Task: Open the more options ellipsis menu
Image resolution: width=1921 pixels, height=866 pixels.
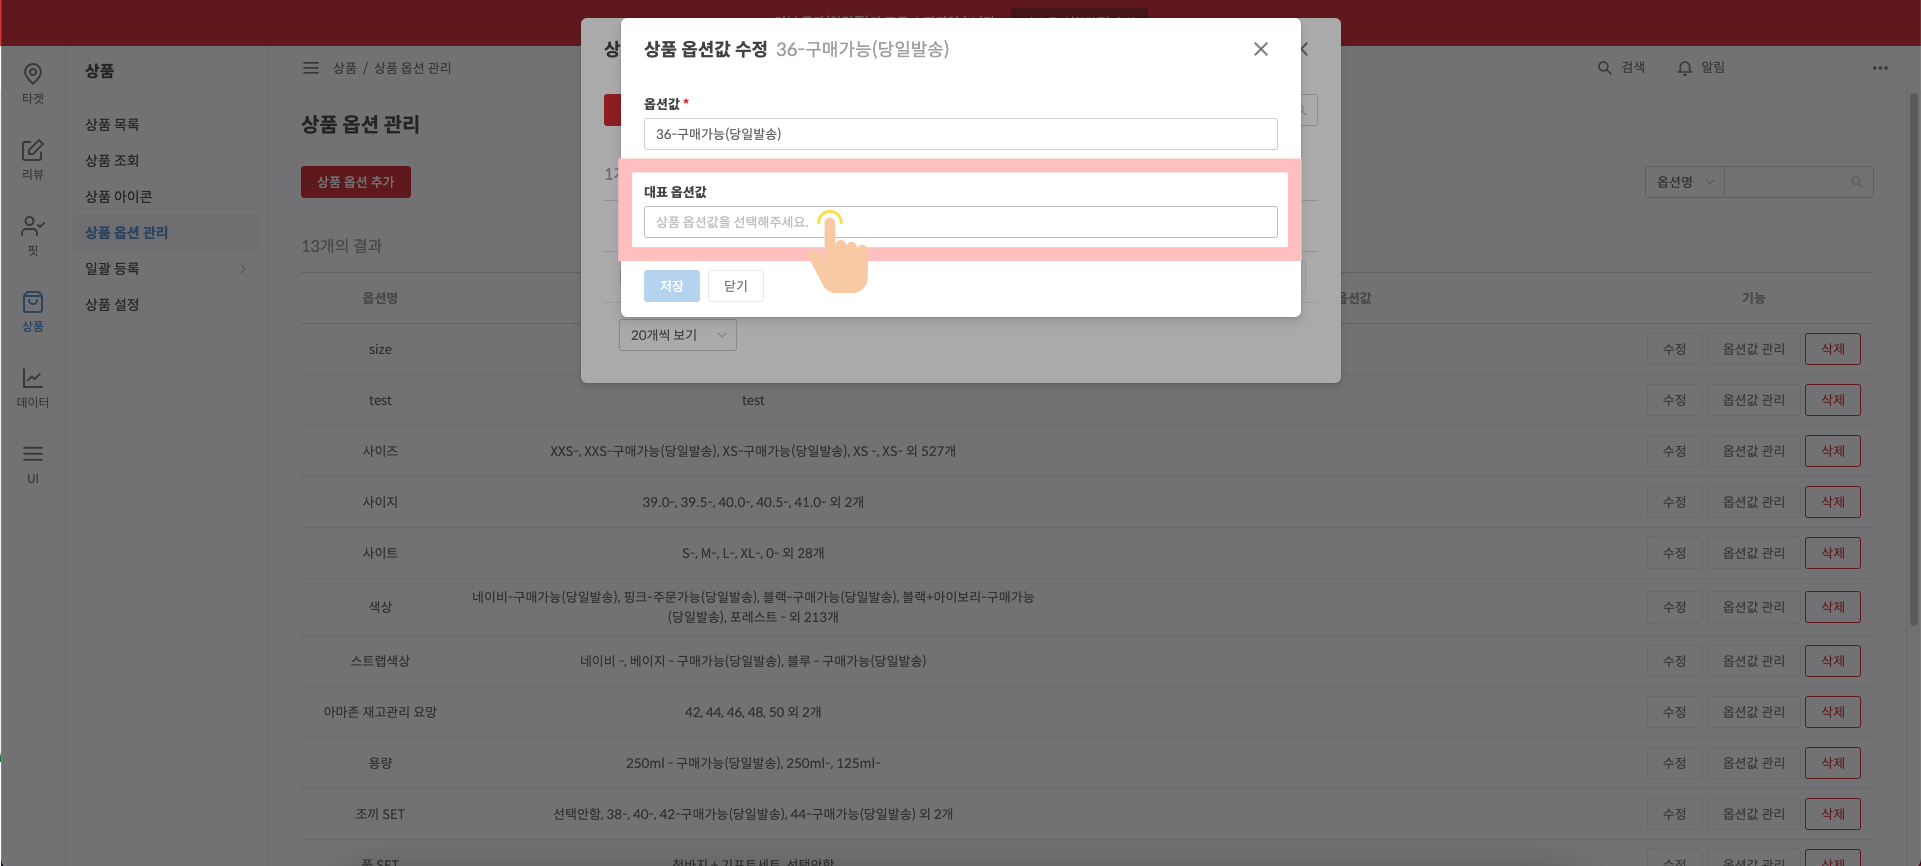Action: (1880, 68)
